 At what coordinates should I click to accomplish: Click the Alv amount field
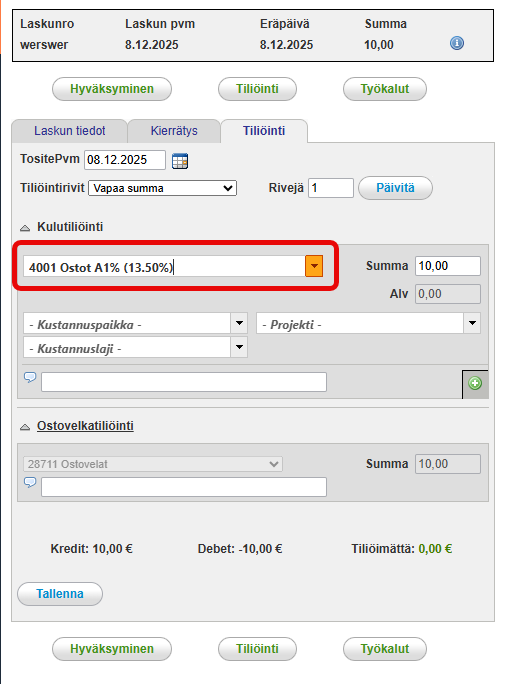(x=448, y=294)
